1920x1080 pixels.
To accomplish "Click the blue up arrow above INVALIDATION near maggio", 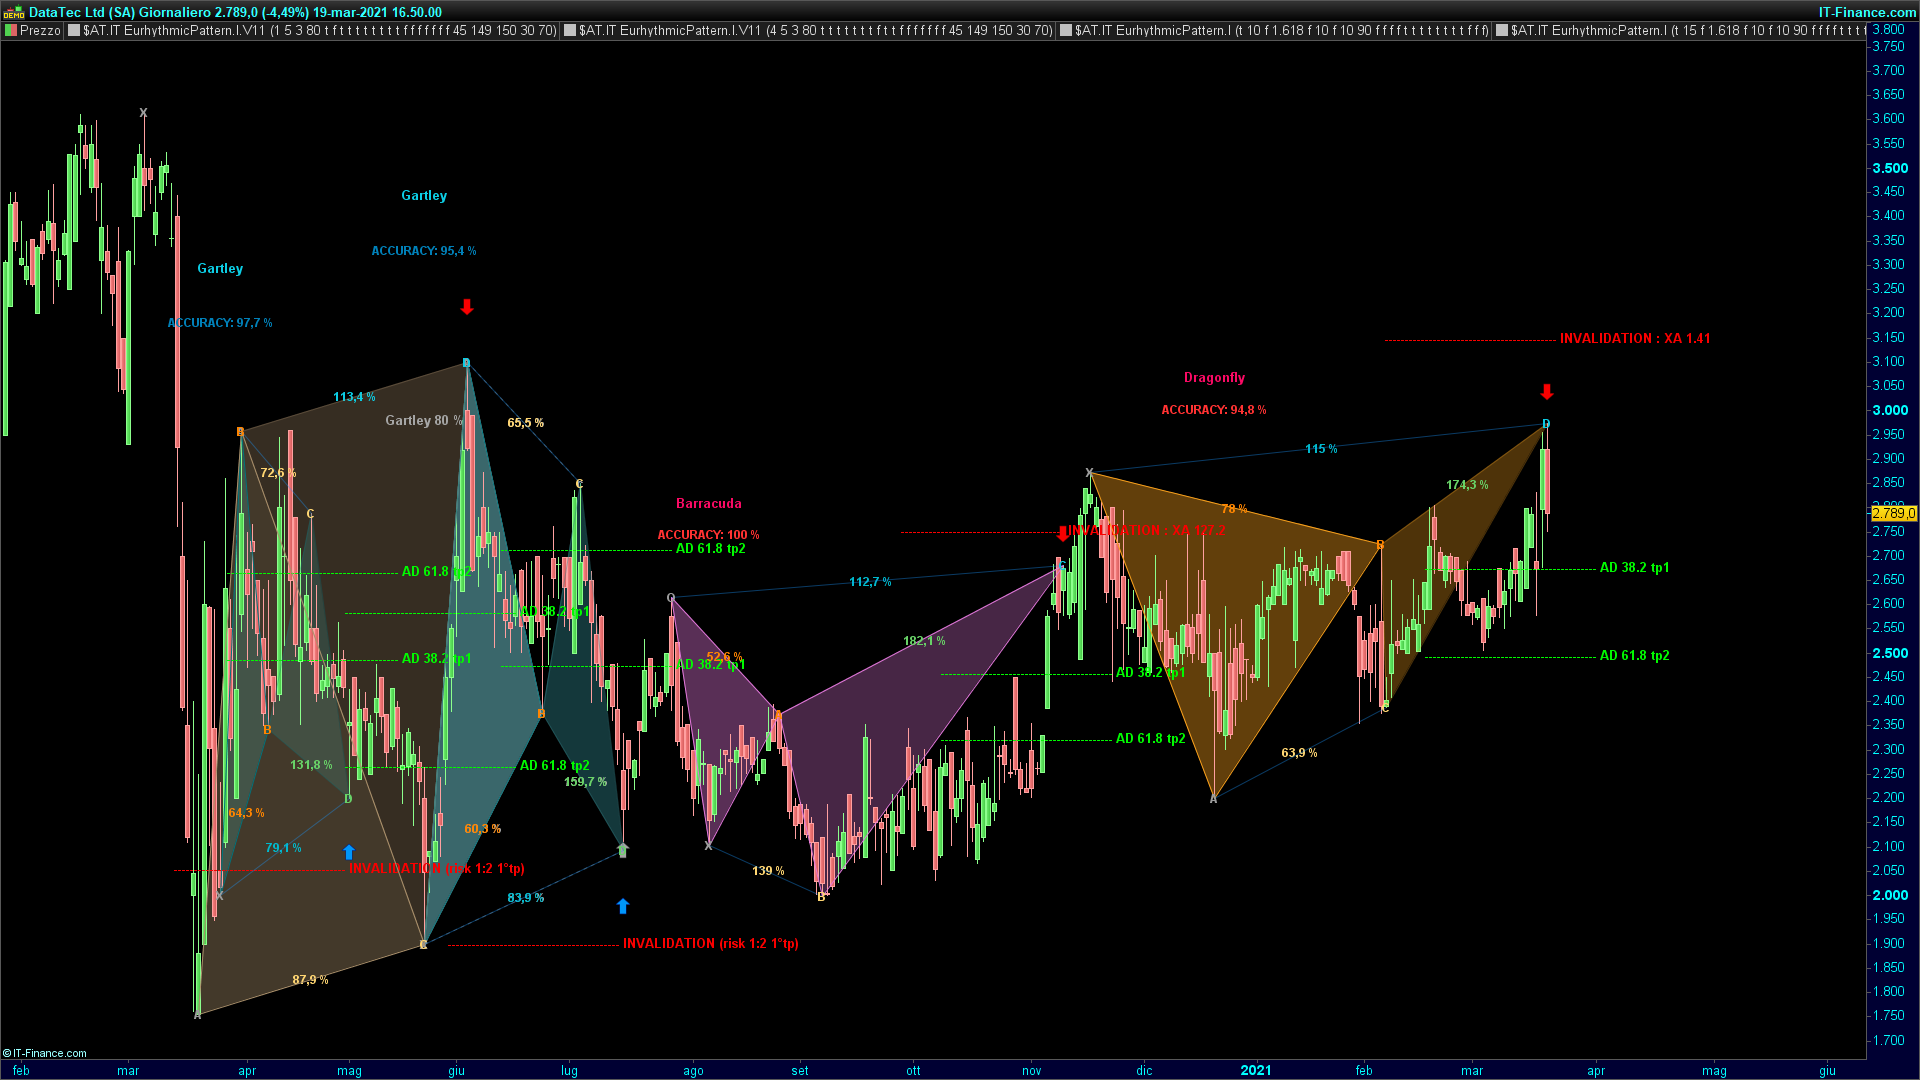I will (x=349, y=852).
